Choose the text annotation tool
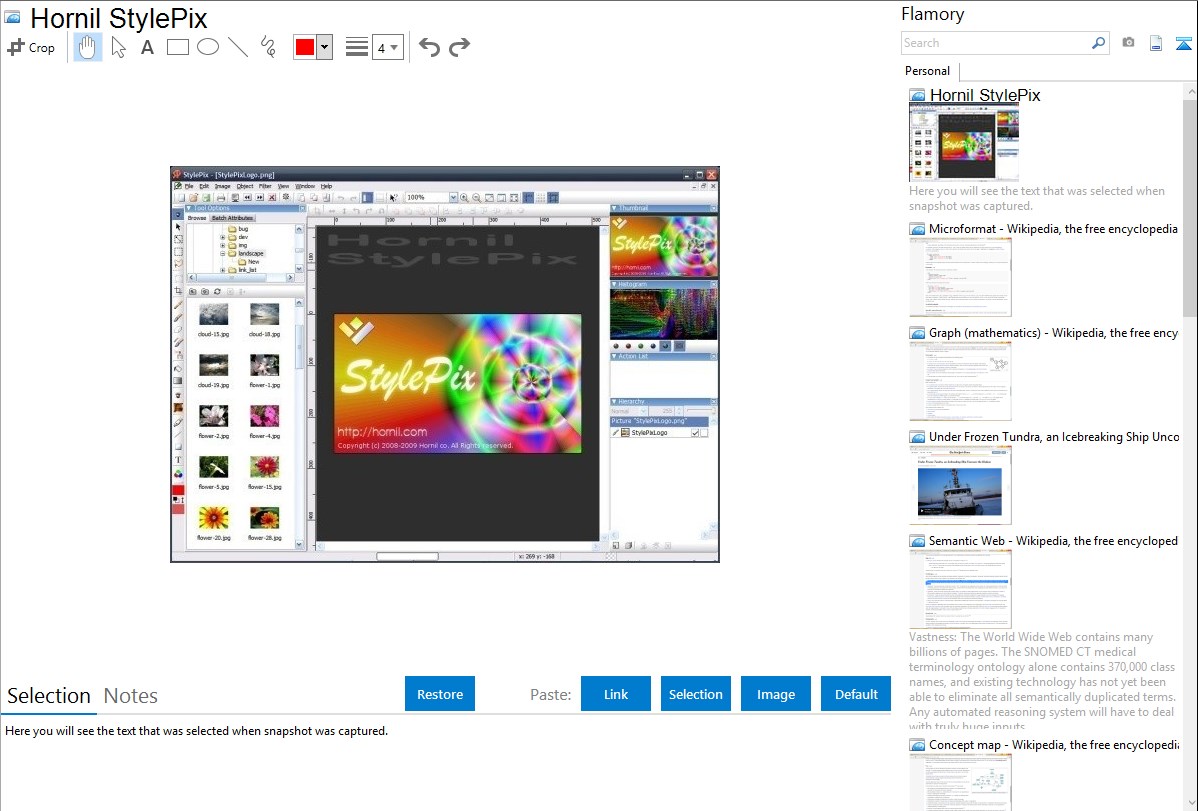This screenshot has height=811, width=1198. click(147, 47)
